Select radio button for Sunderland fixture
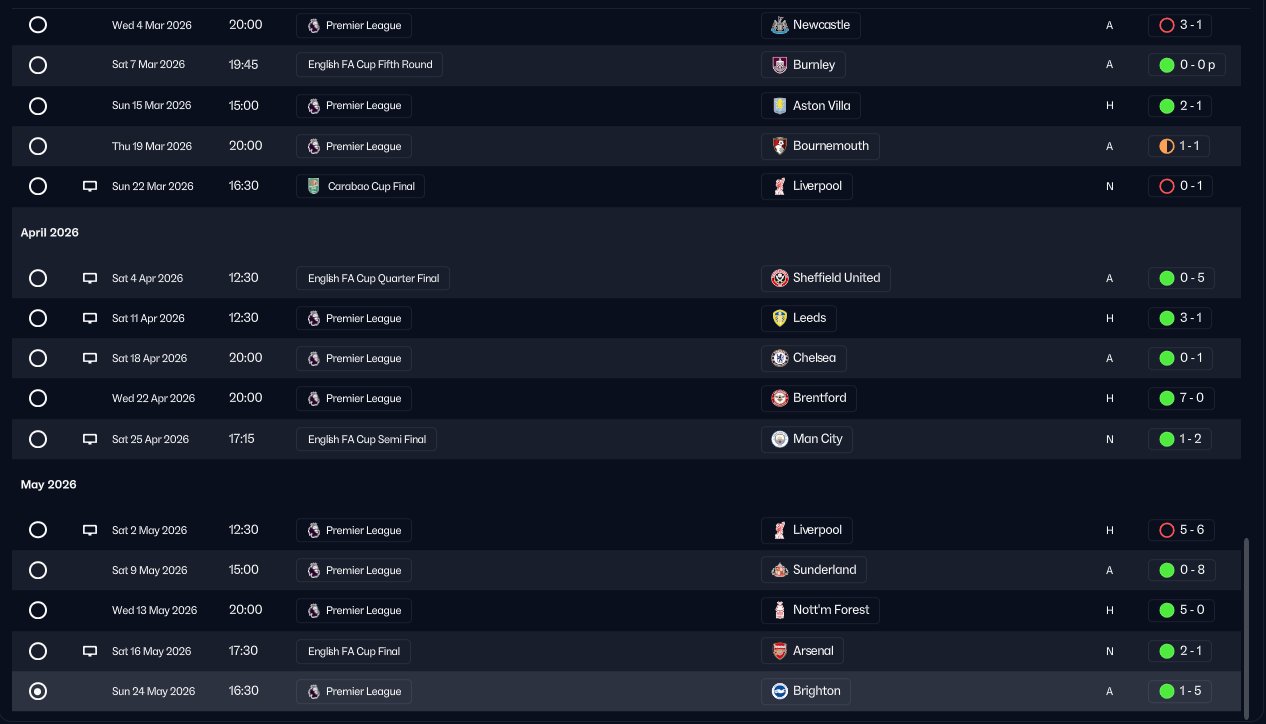Screen dimensions: 1266x724 (x=38, y=570)
